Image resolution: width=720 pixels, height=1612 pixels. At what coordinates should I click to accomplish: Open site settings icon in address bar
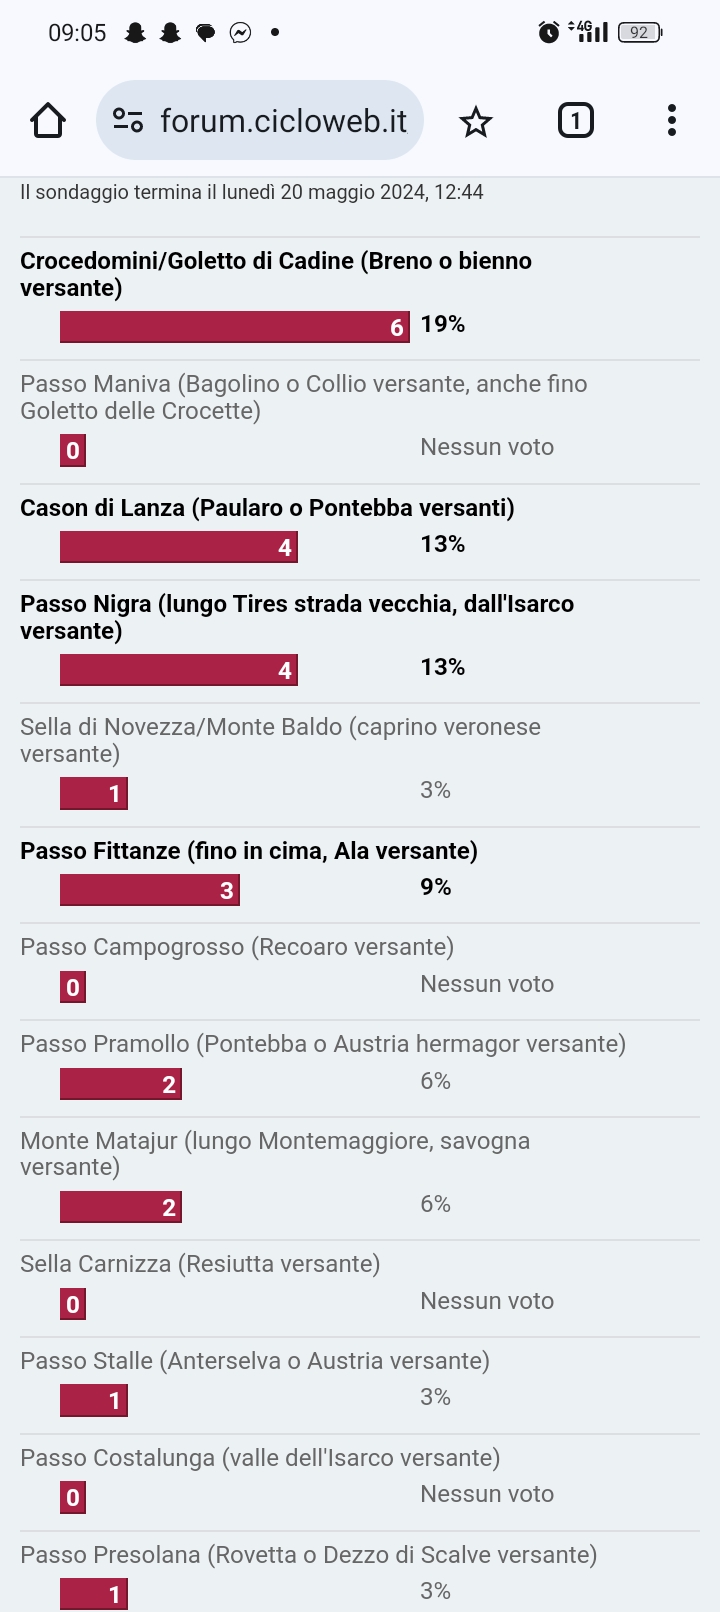[128, 121]
